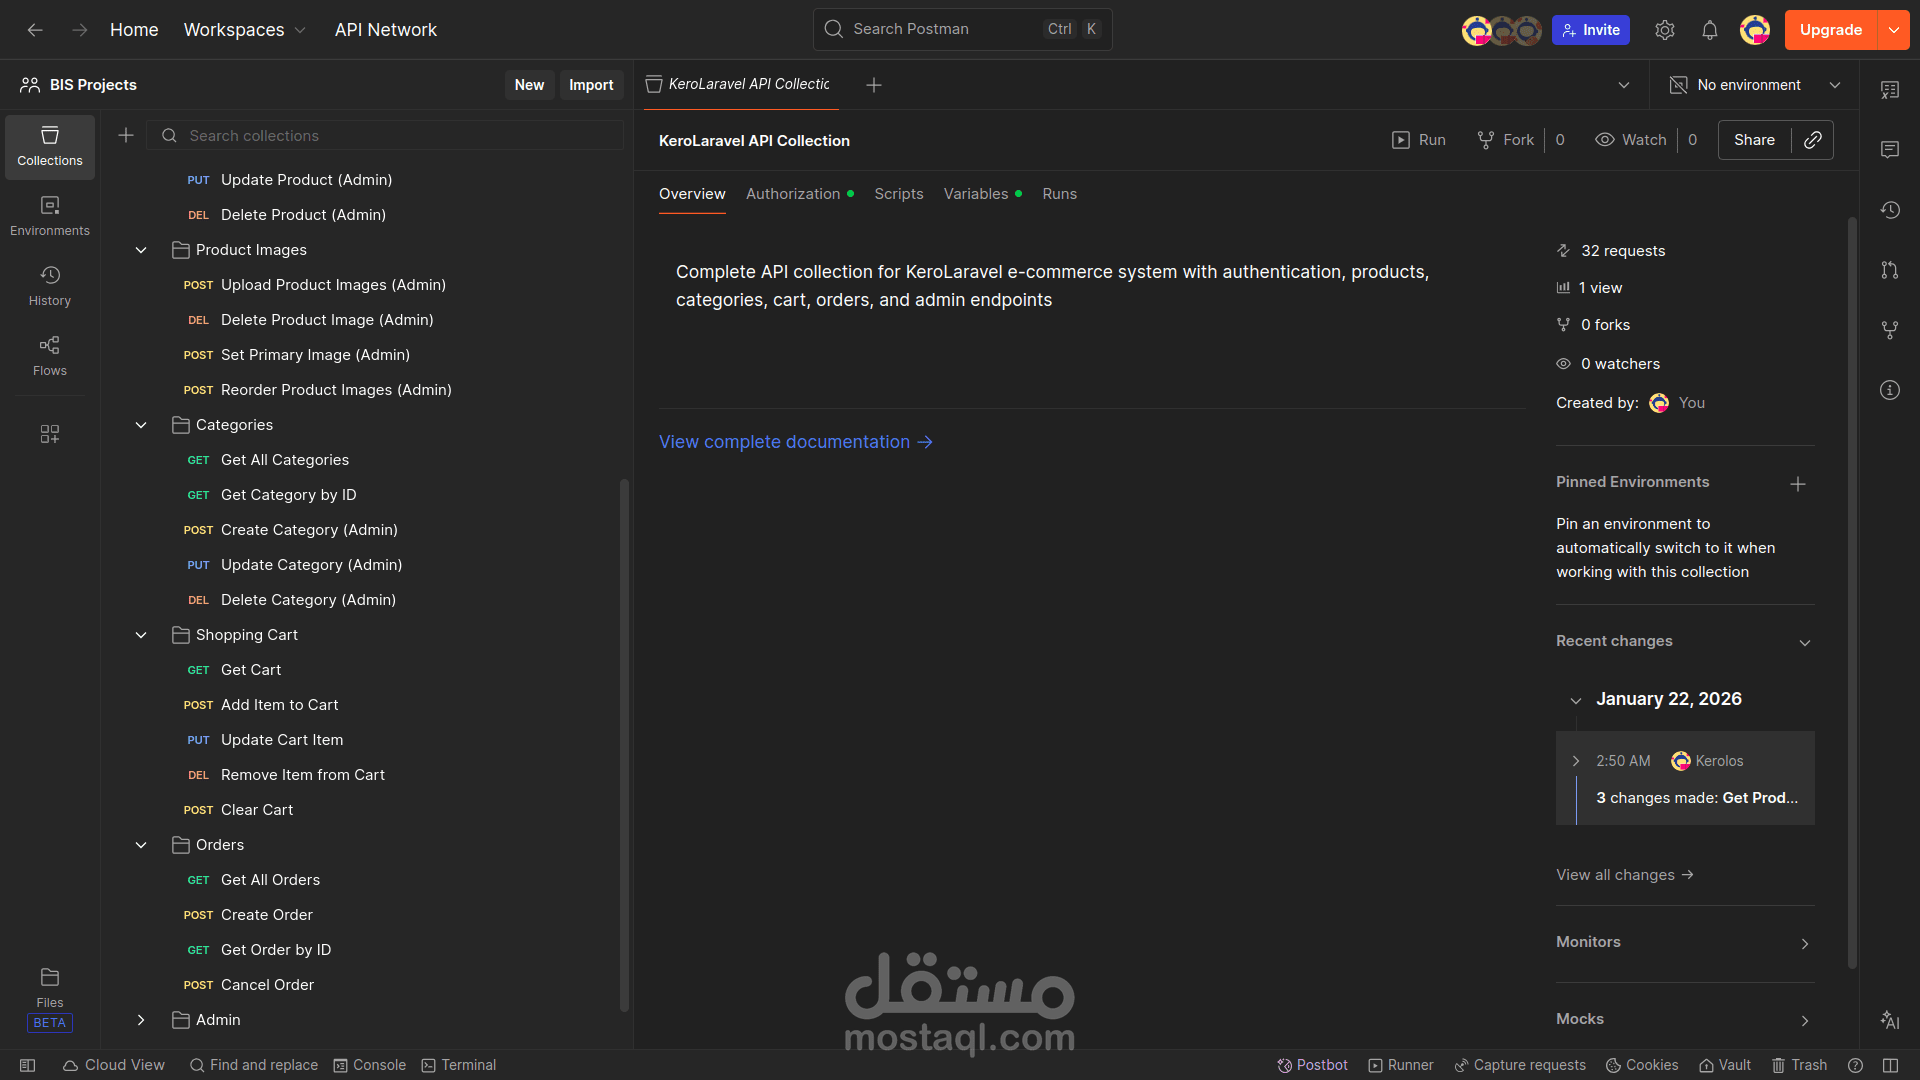Switch to the Authorization tab
The image size is (1920, 1080).
coord(793,194)
